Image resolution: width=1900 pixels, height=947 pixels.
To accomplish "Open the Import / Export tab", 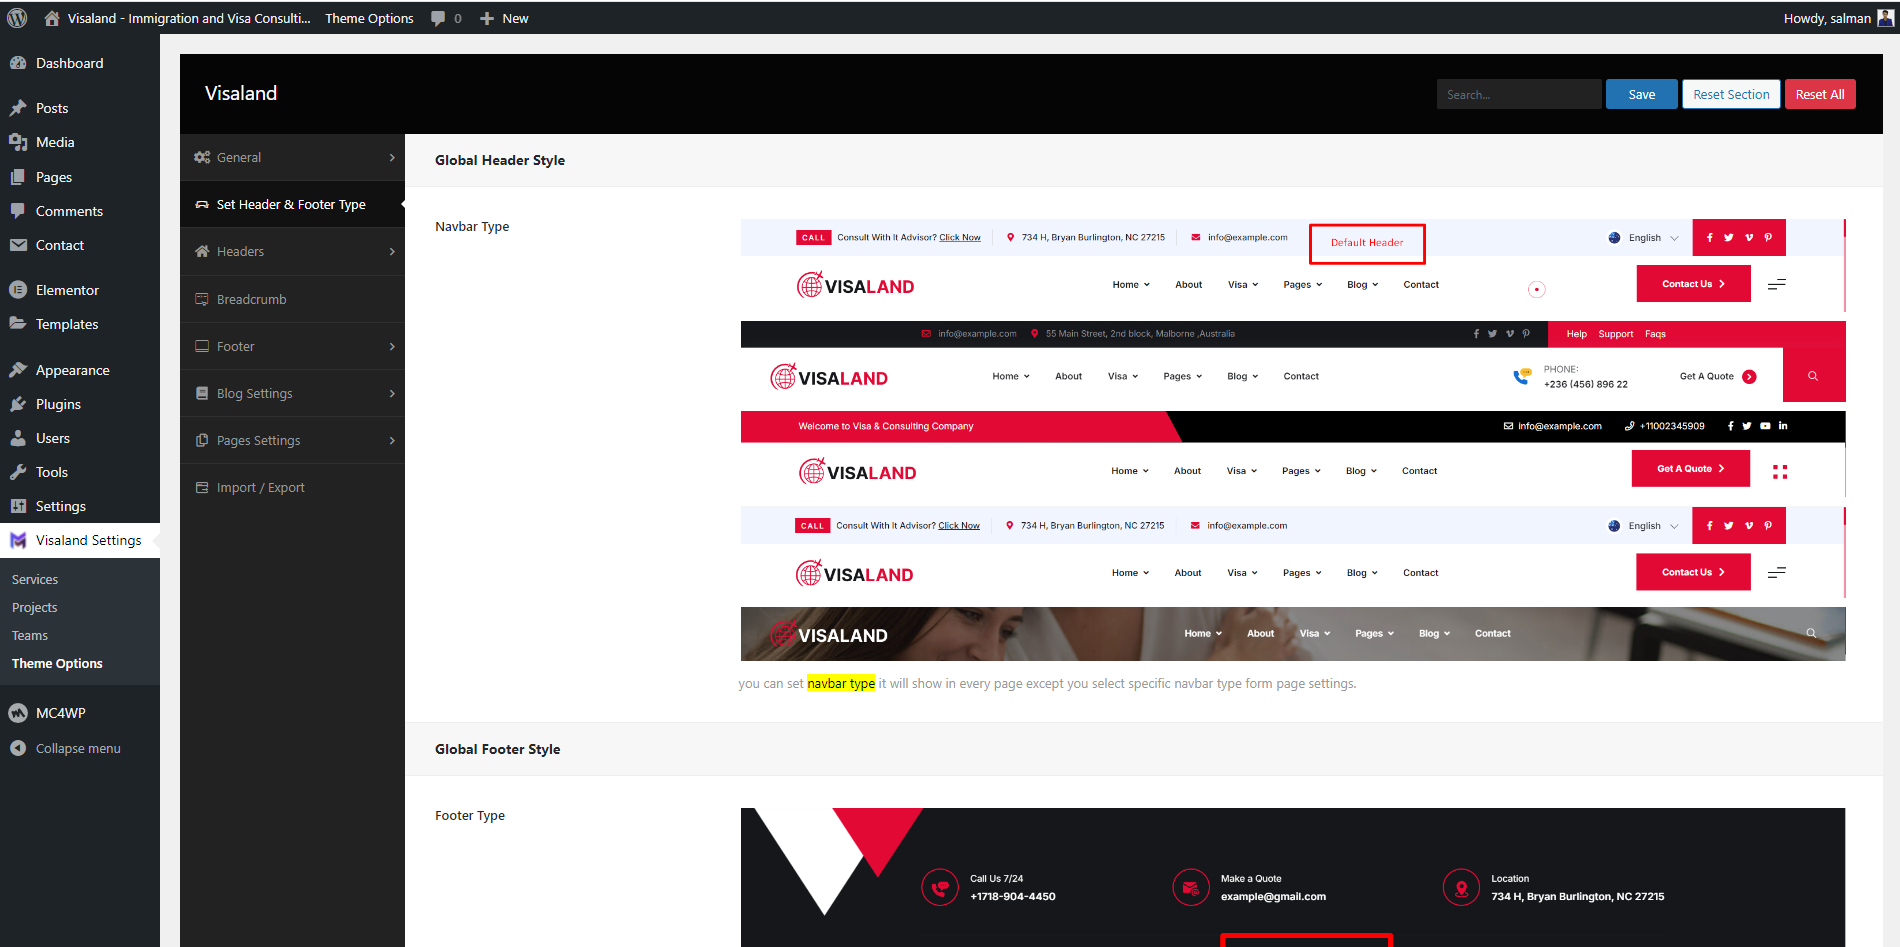I will coord(292,487).
